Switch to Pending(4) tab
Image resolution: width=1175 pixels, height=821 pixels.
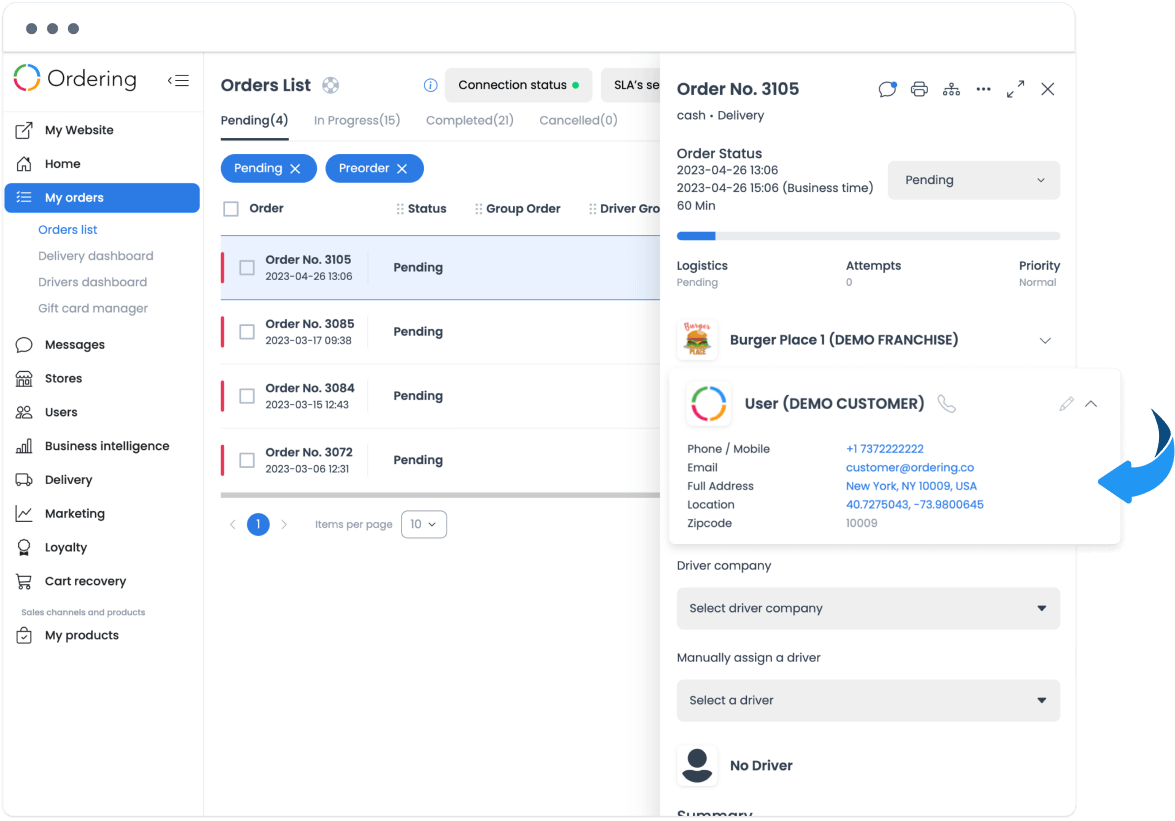coord(254,121)
